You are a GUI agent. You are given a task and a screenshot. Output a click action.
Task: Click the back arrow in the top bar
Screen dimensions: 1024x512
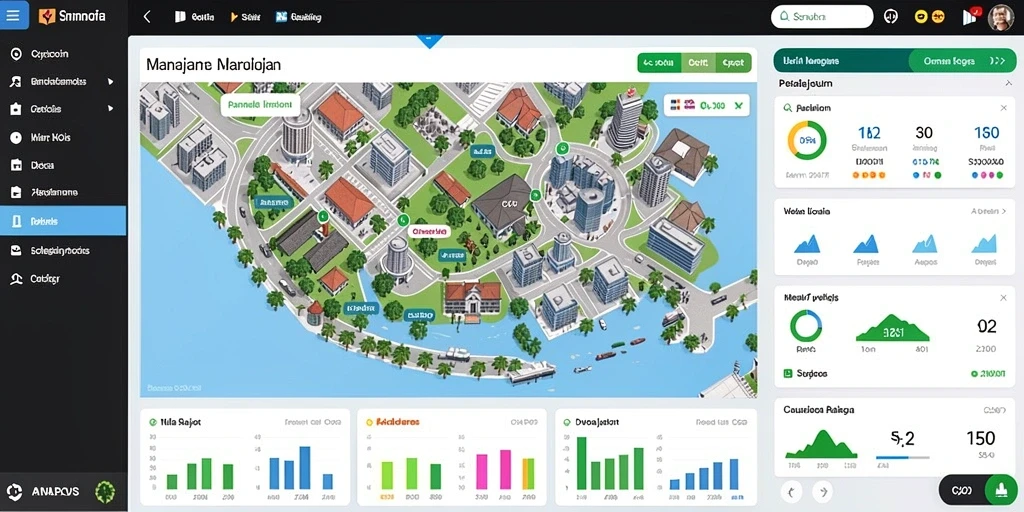coord(146,18)
